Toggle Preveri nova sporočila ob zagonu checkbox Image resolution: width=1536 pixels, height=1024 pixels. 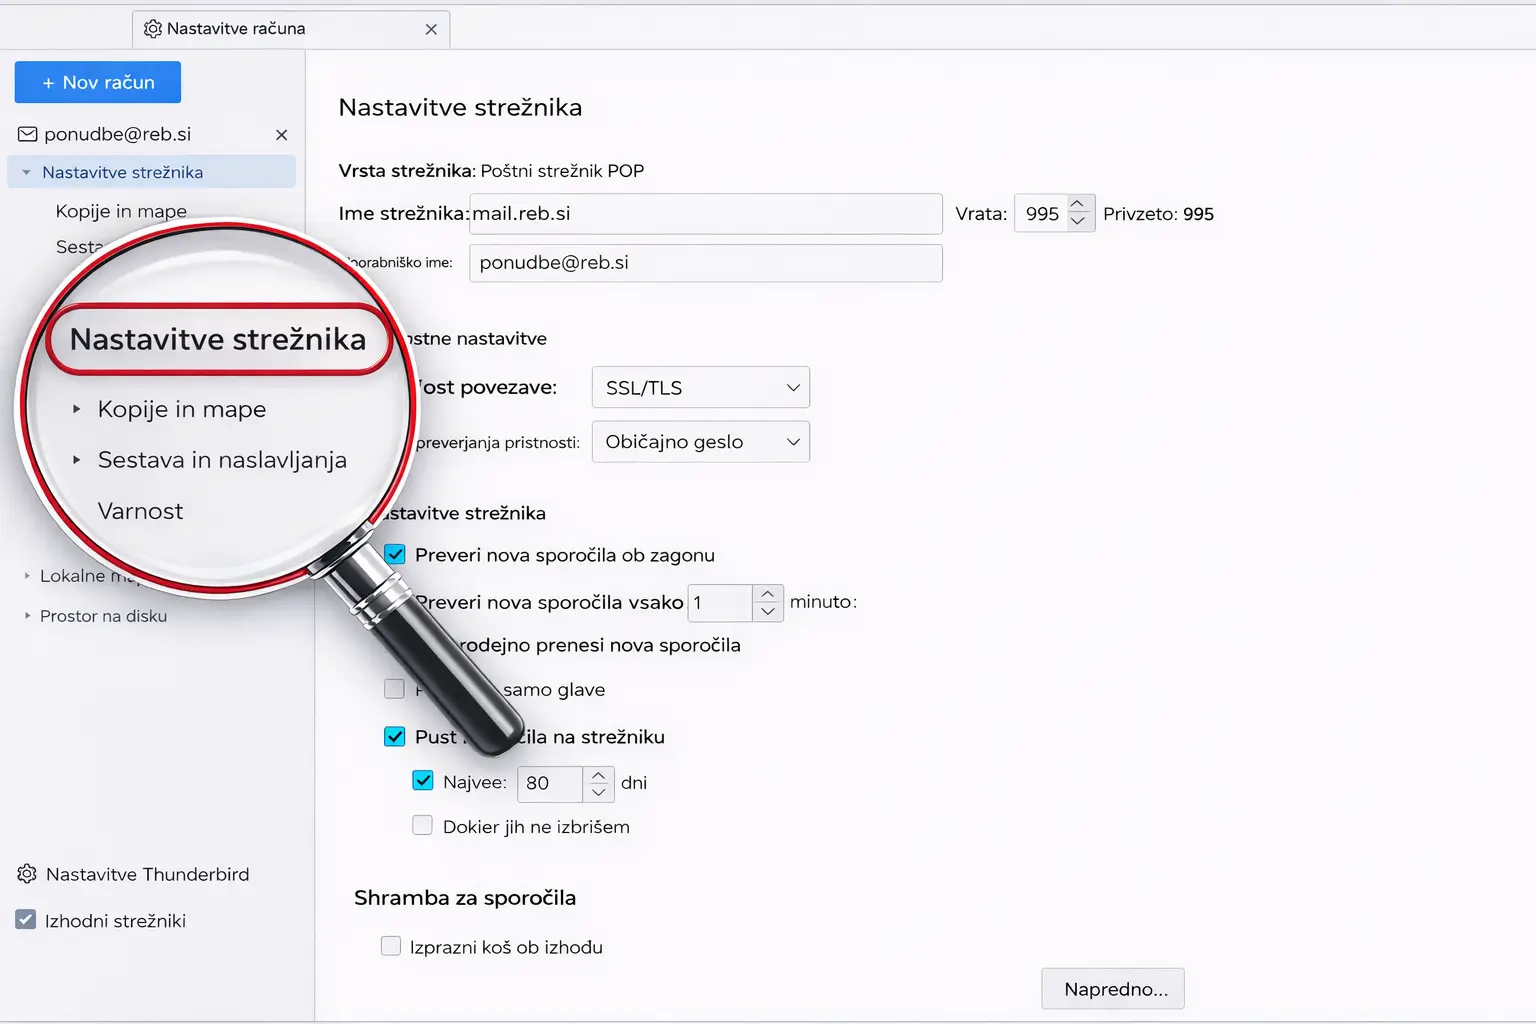click(x=396, y=555)
